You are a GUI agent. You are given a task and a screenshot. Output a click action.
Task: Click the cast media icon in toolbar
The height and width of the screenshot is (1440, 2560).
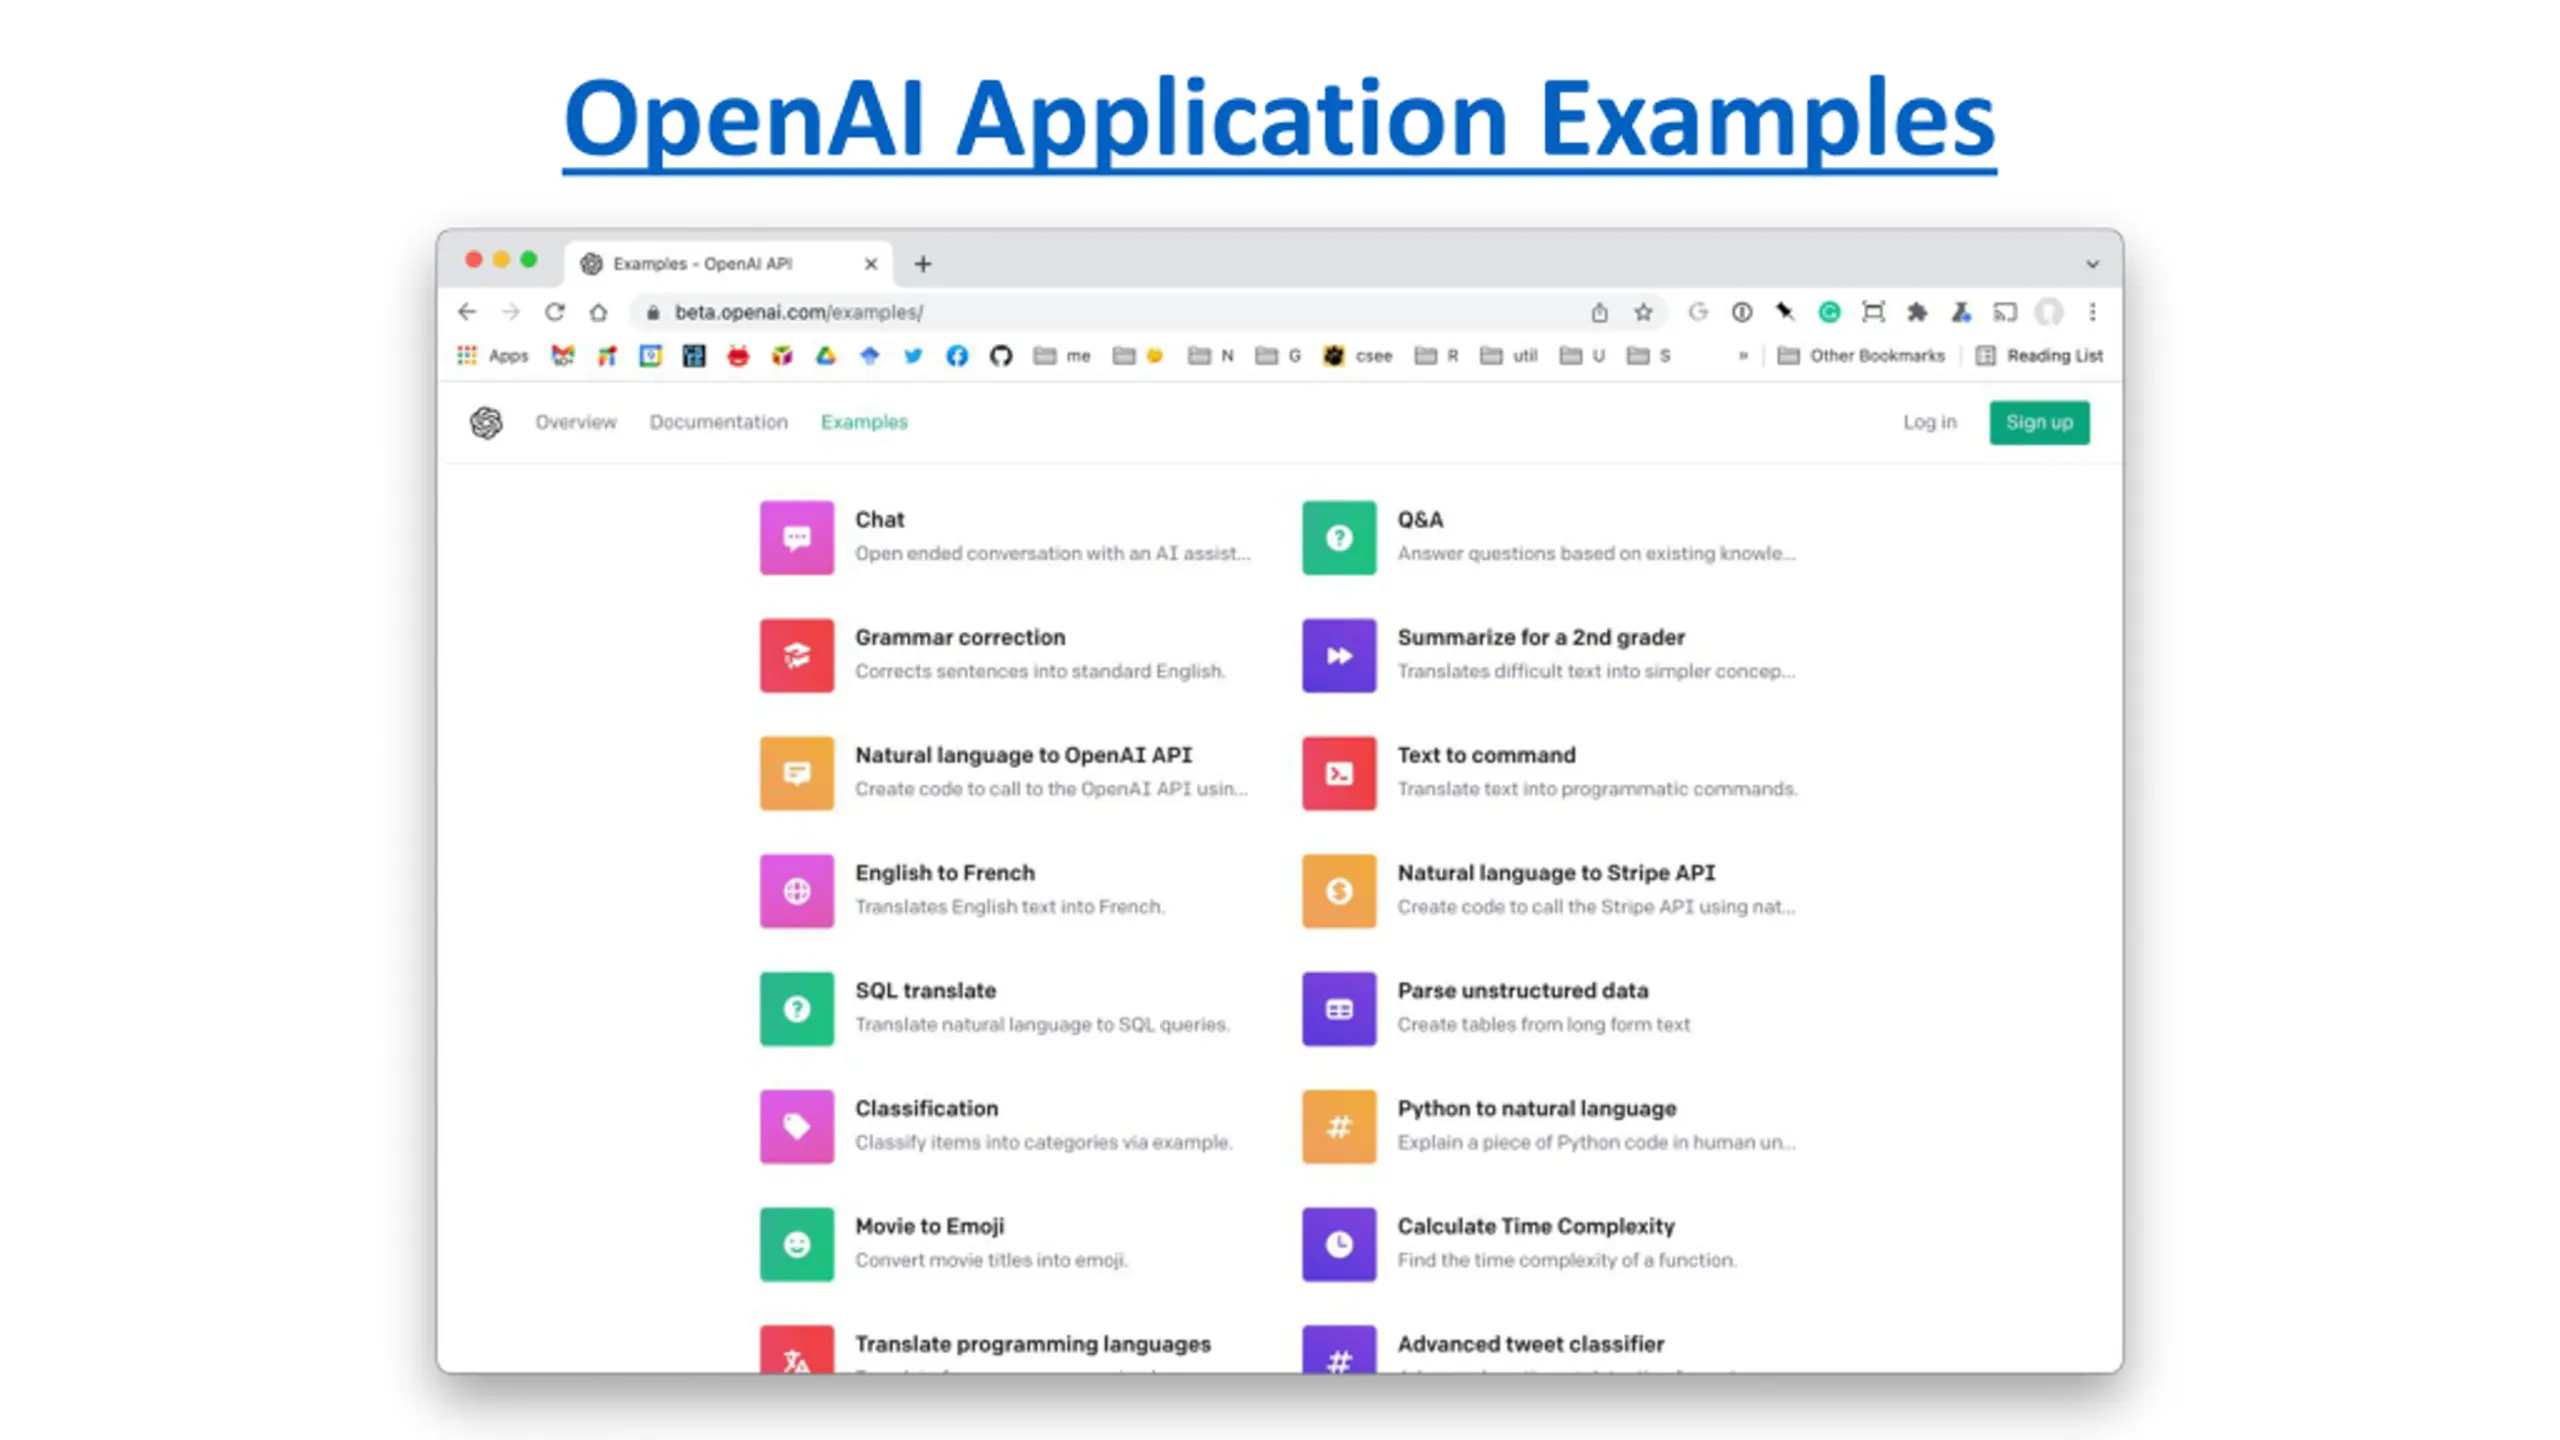[x=2004, y=312]
